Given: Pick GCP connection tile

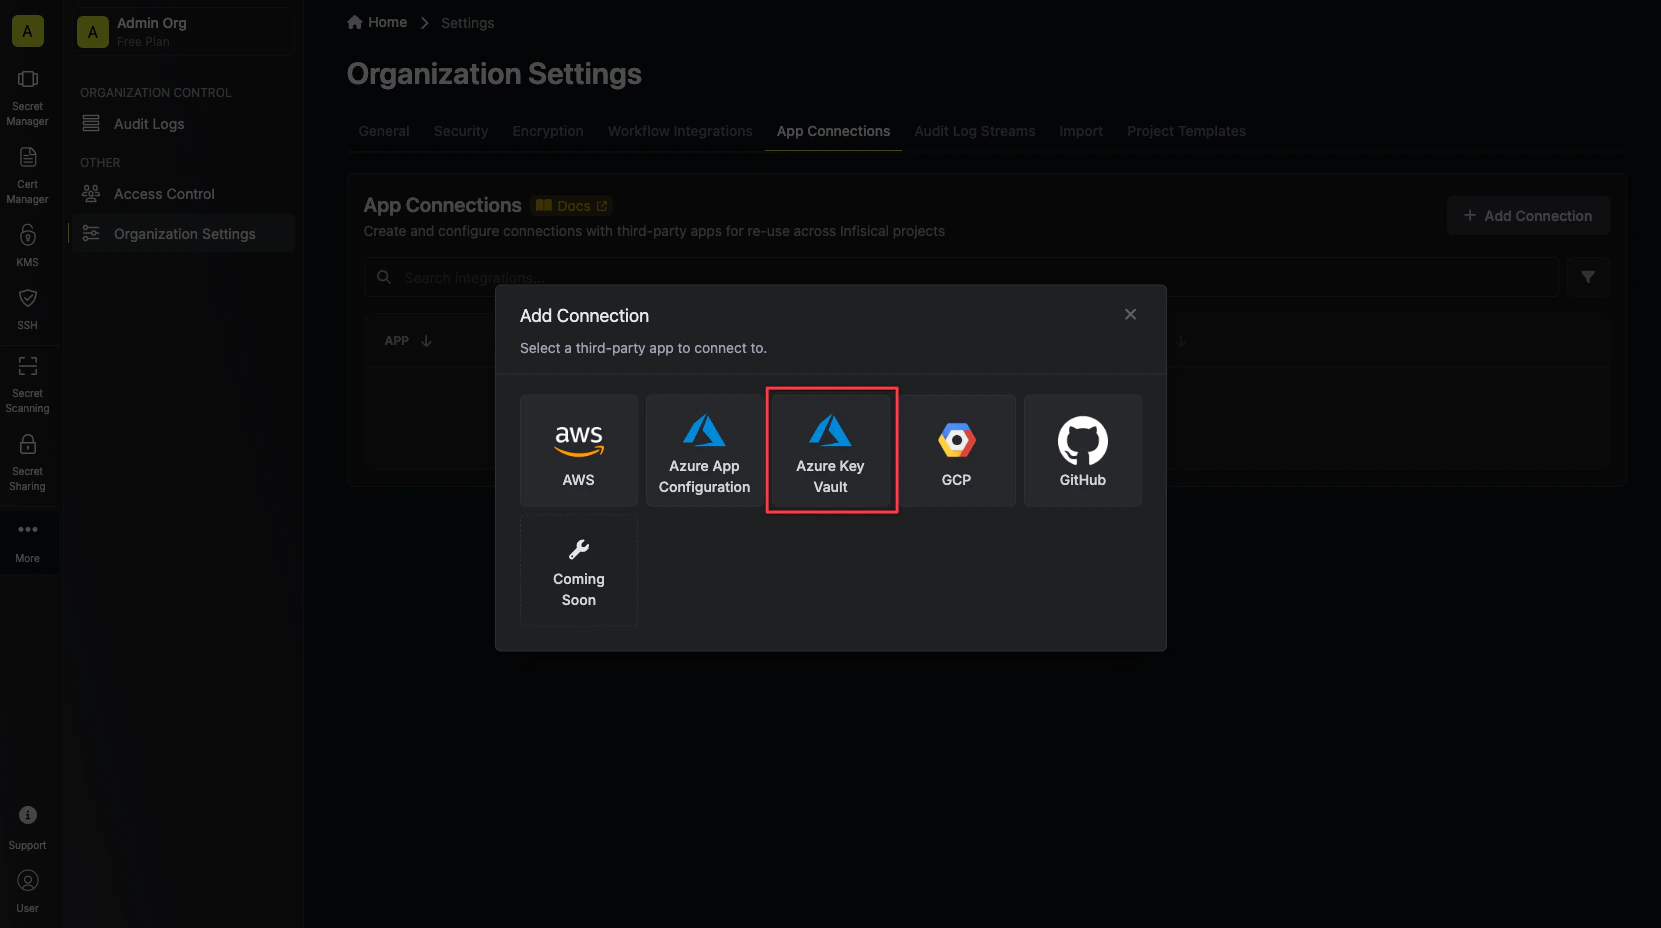Looking at the screenshot, I should tap(957, 450).
